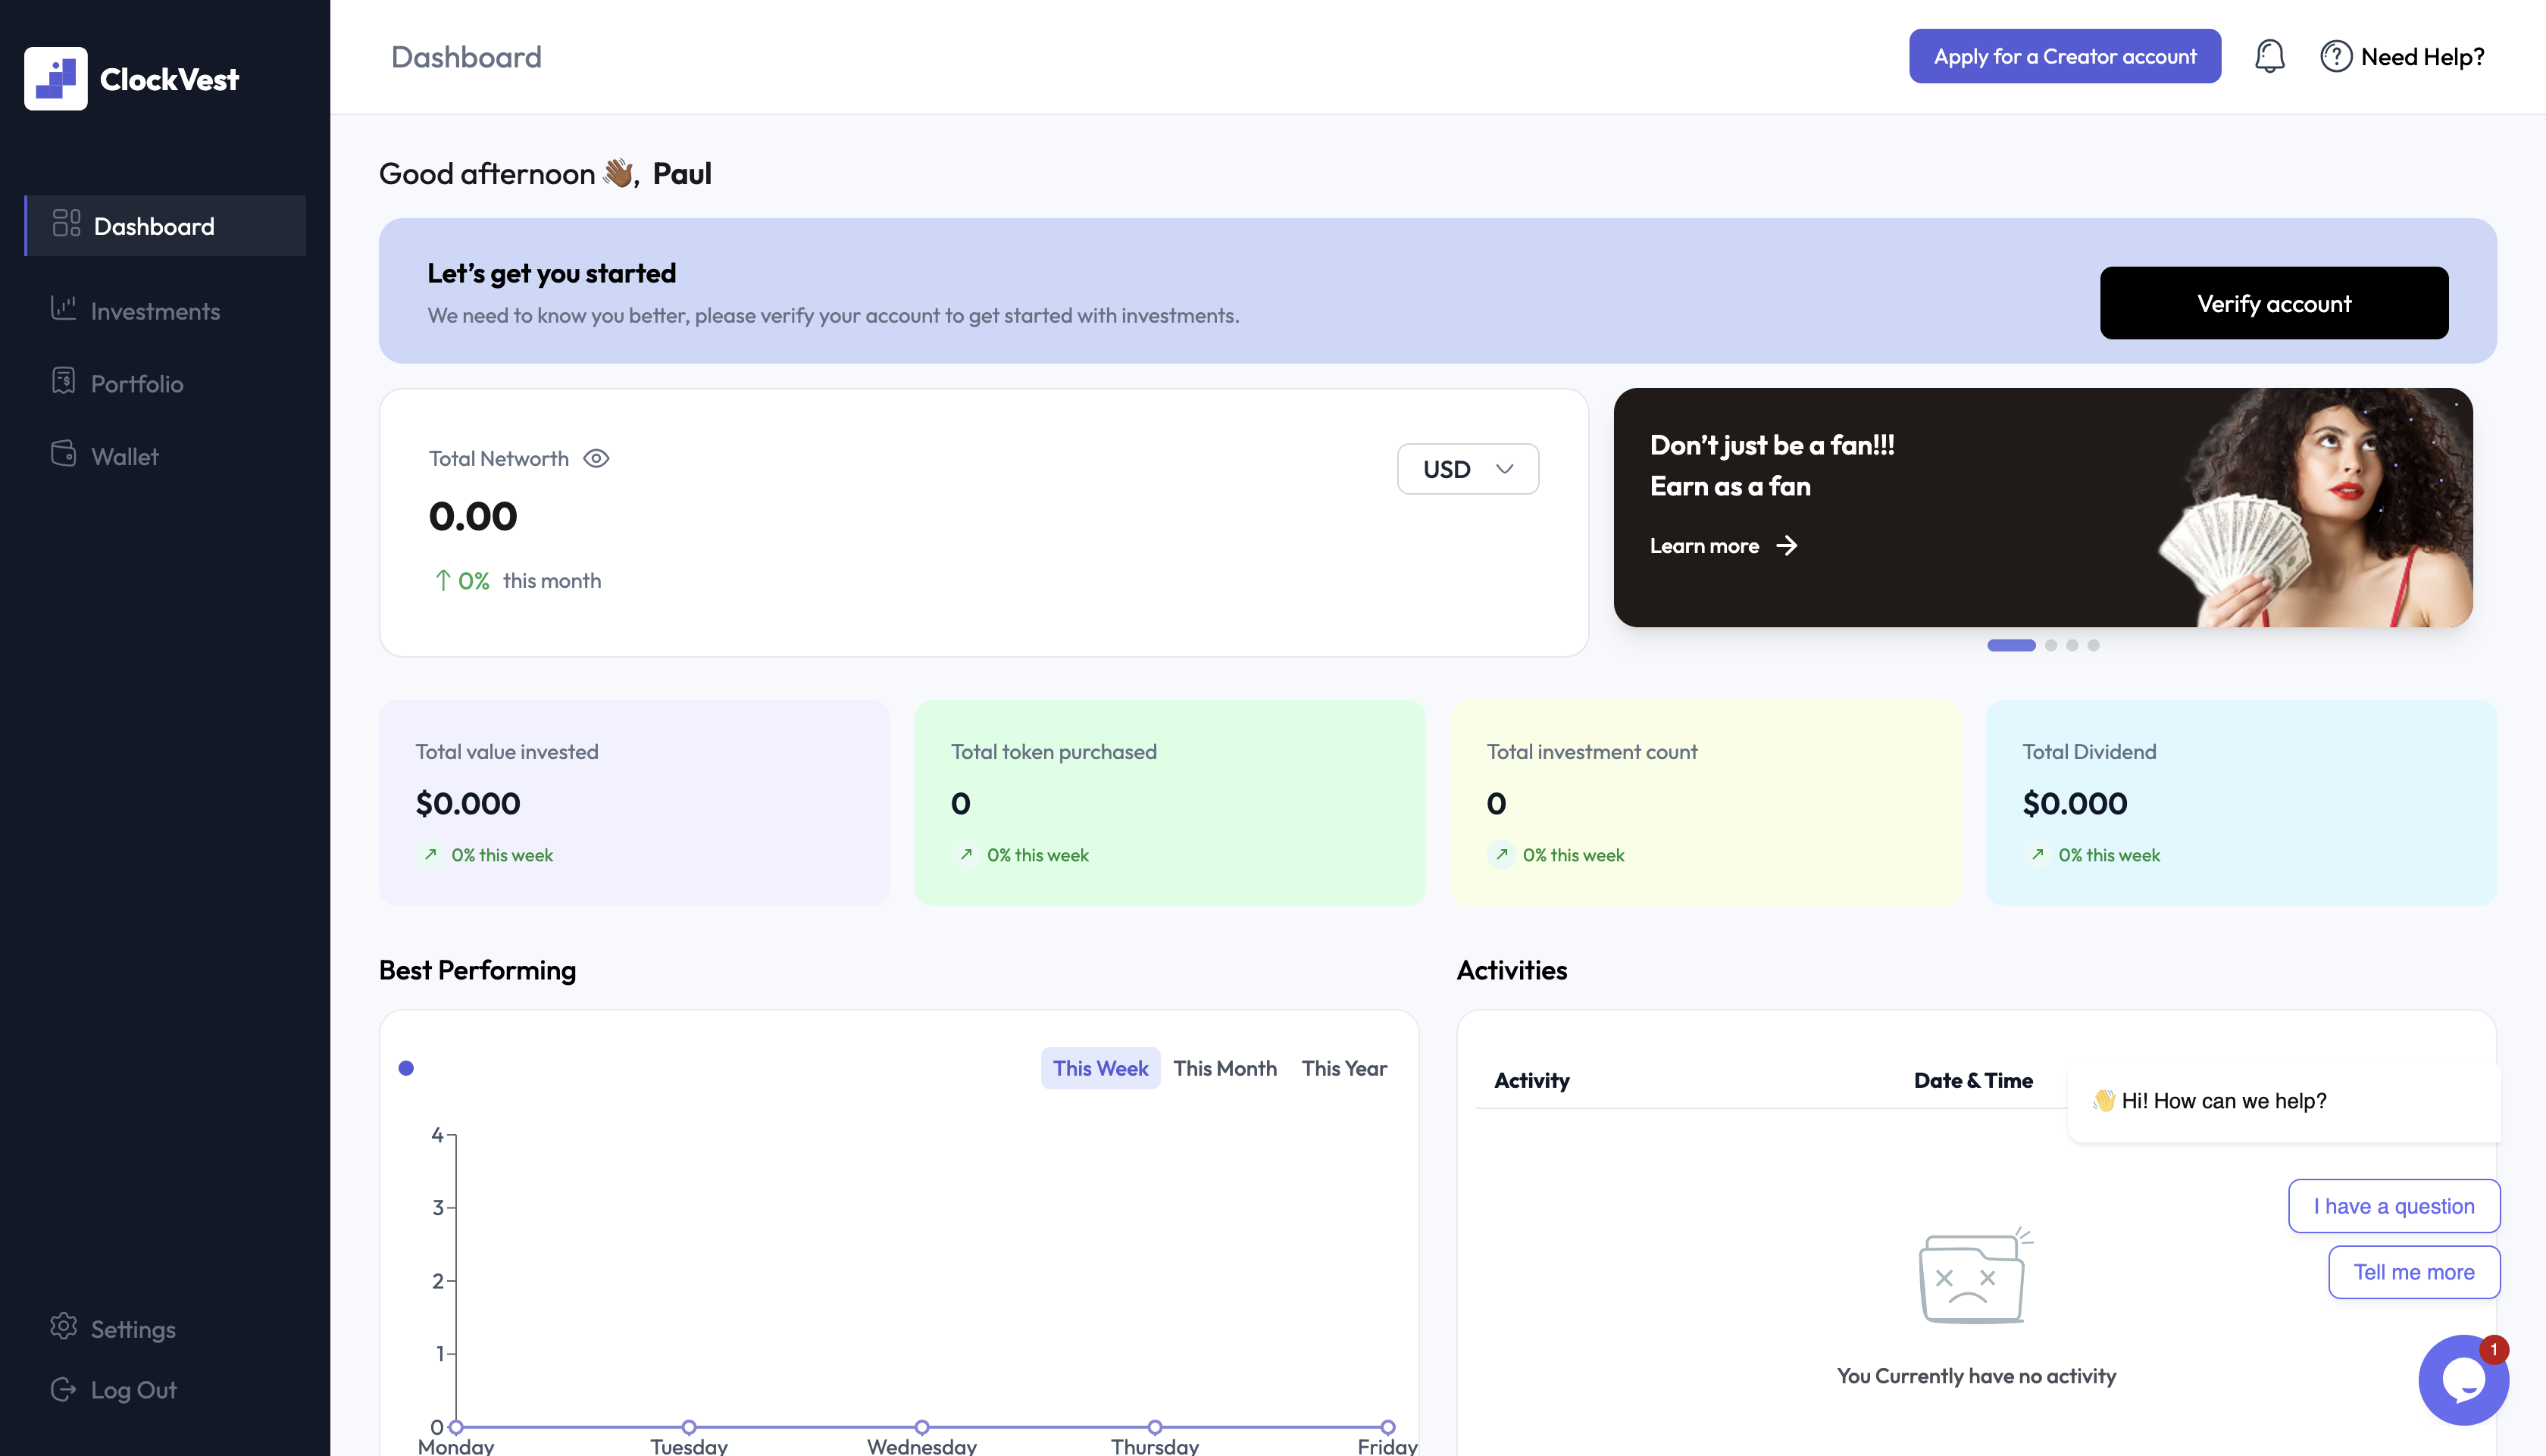
Task: Open the chat bubble widget
Action: pyautogui.click(x=2463, y=1380)
